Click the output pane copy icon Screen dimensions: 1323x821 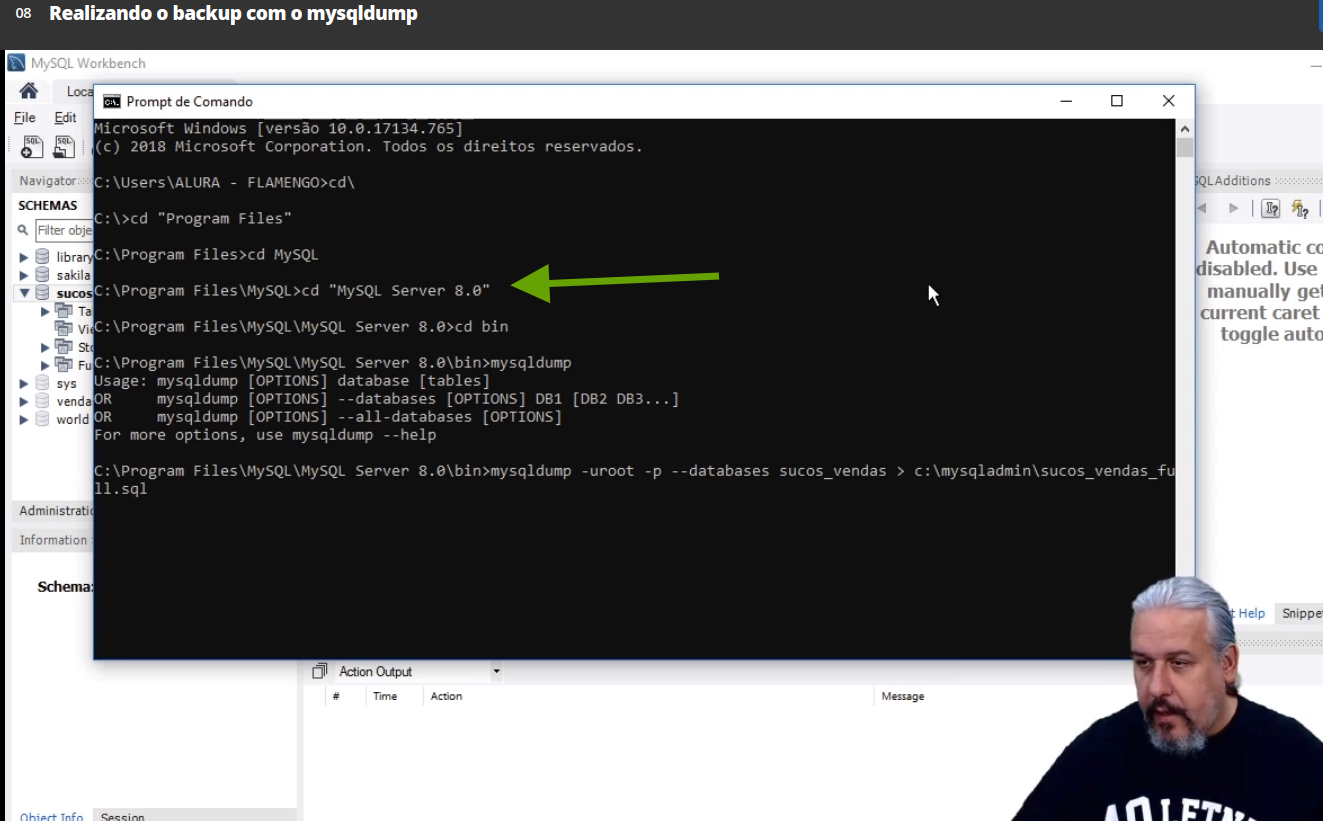point(320,671)
